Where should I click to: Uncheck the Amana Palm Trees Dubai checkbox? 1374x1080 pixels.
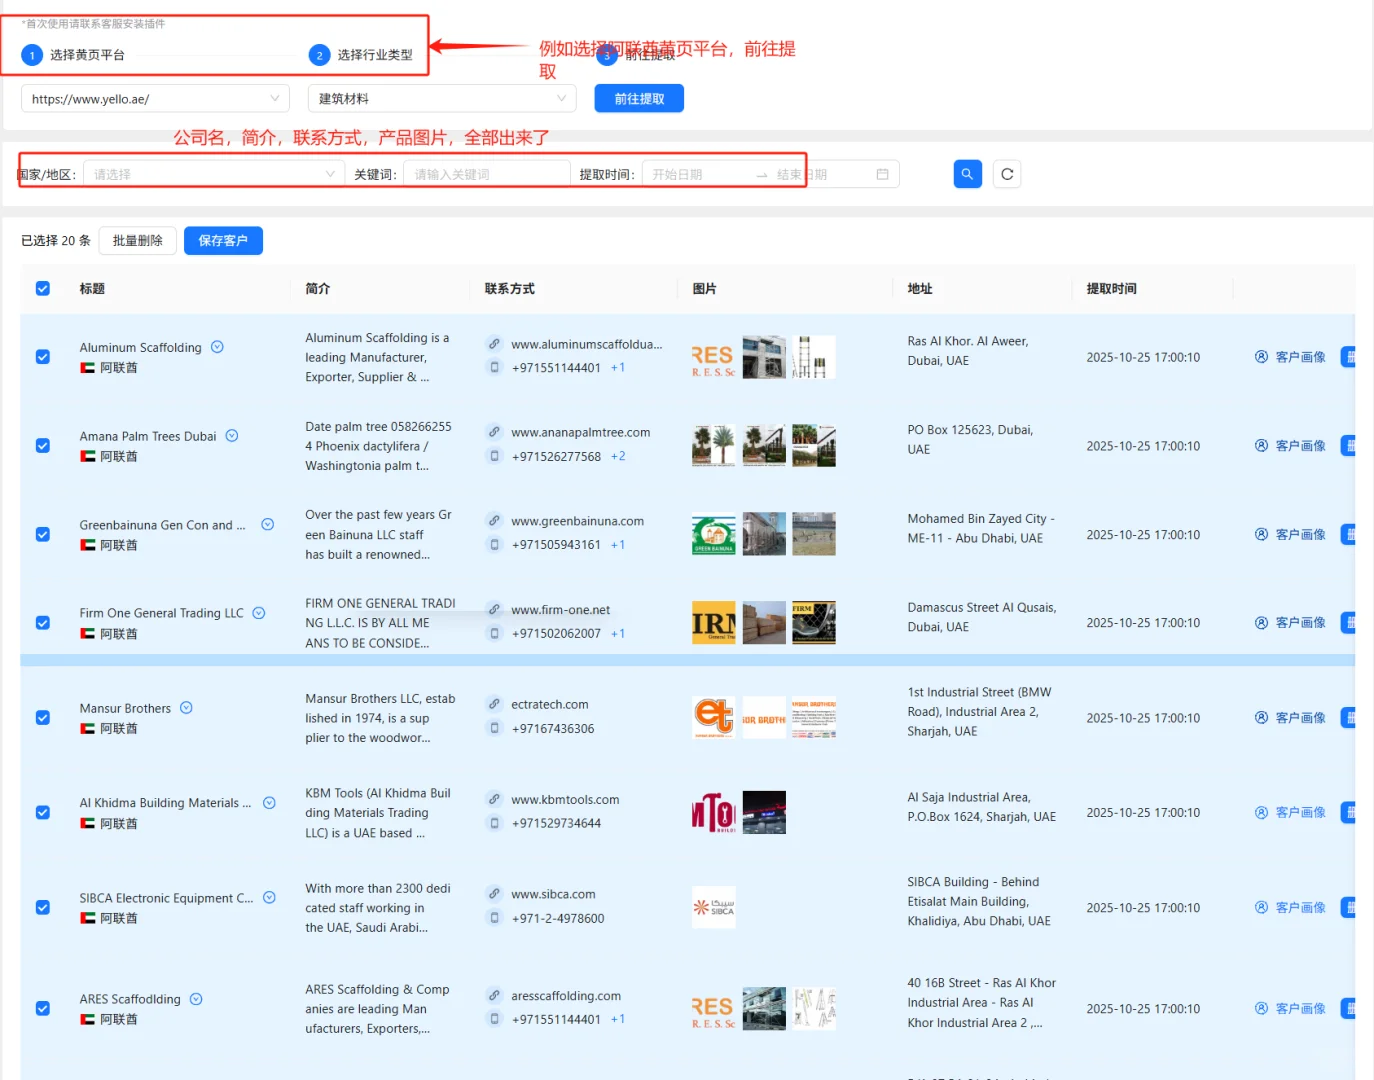43,446
